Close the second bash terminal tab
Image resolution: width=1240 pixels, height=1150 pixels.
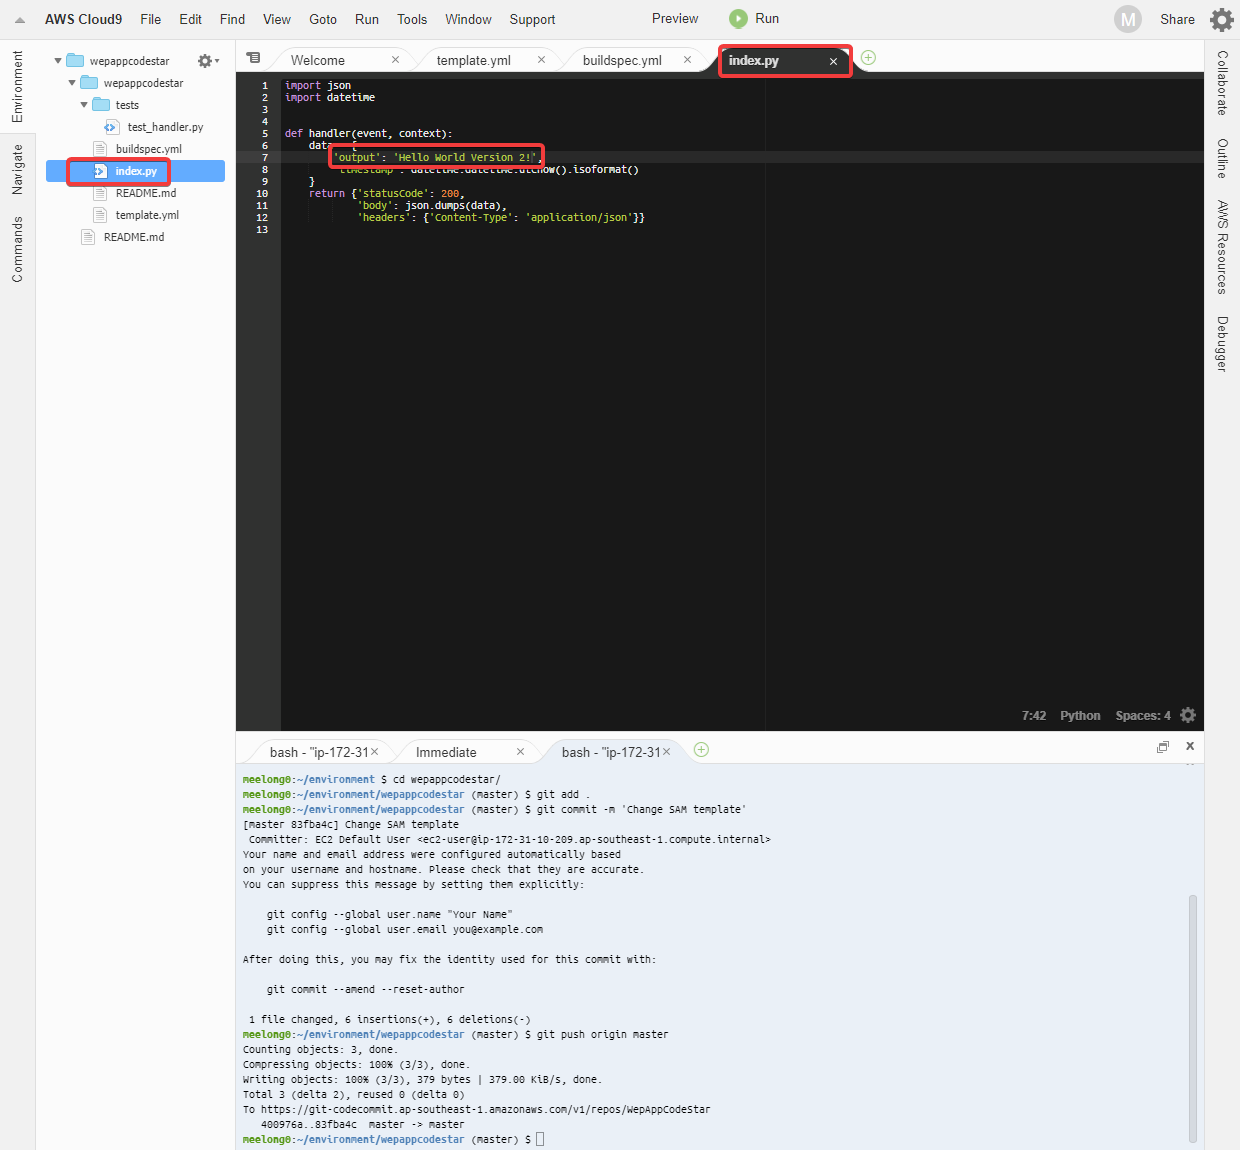pyautogui.click(x=667, y=752)
